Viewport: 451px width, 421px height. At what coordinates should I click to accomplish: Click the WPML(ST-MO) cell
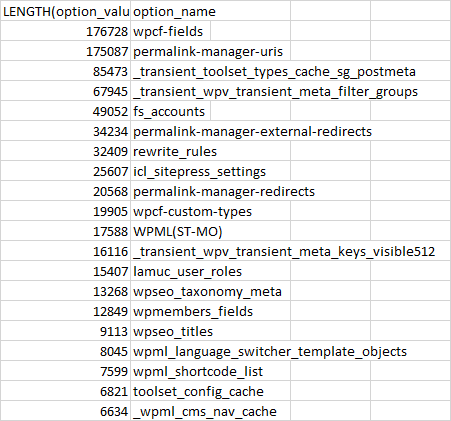210,231
